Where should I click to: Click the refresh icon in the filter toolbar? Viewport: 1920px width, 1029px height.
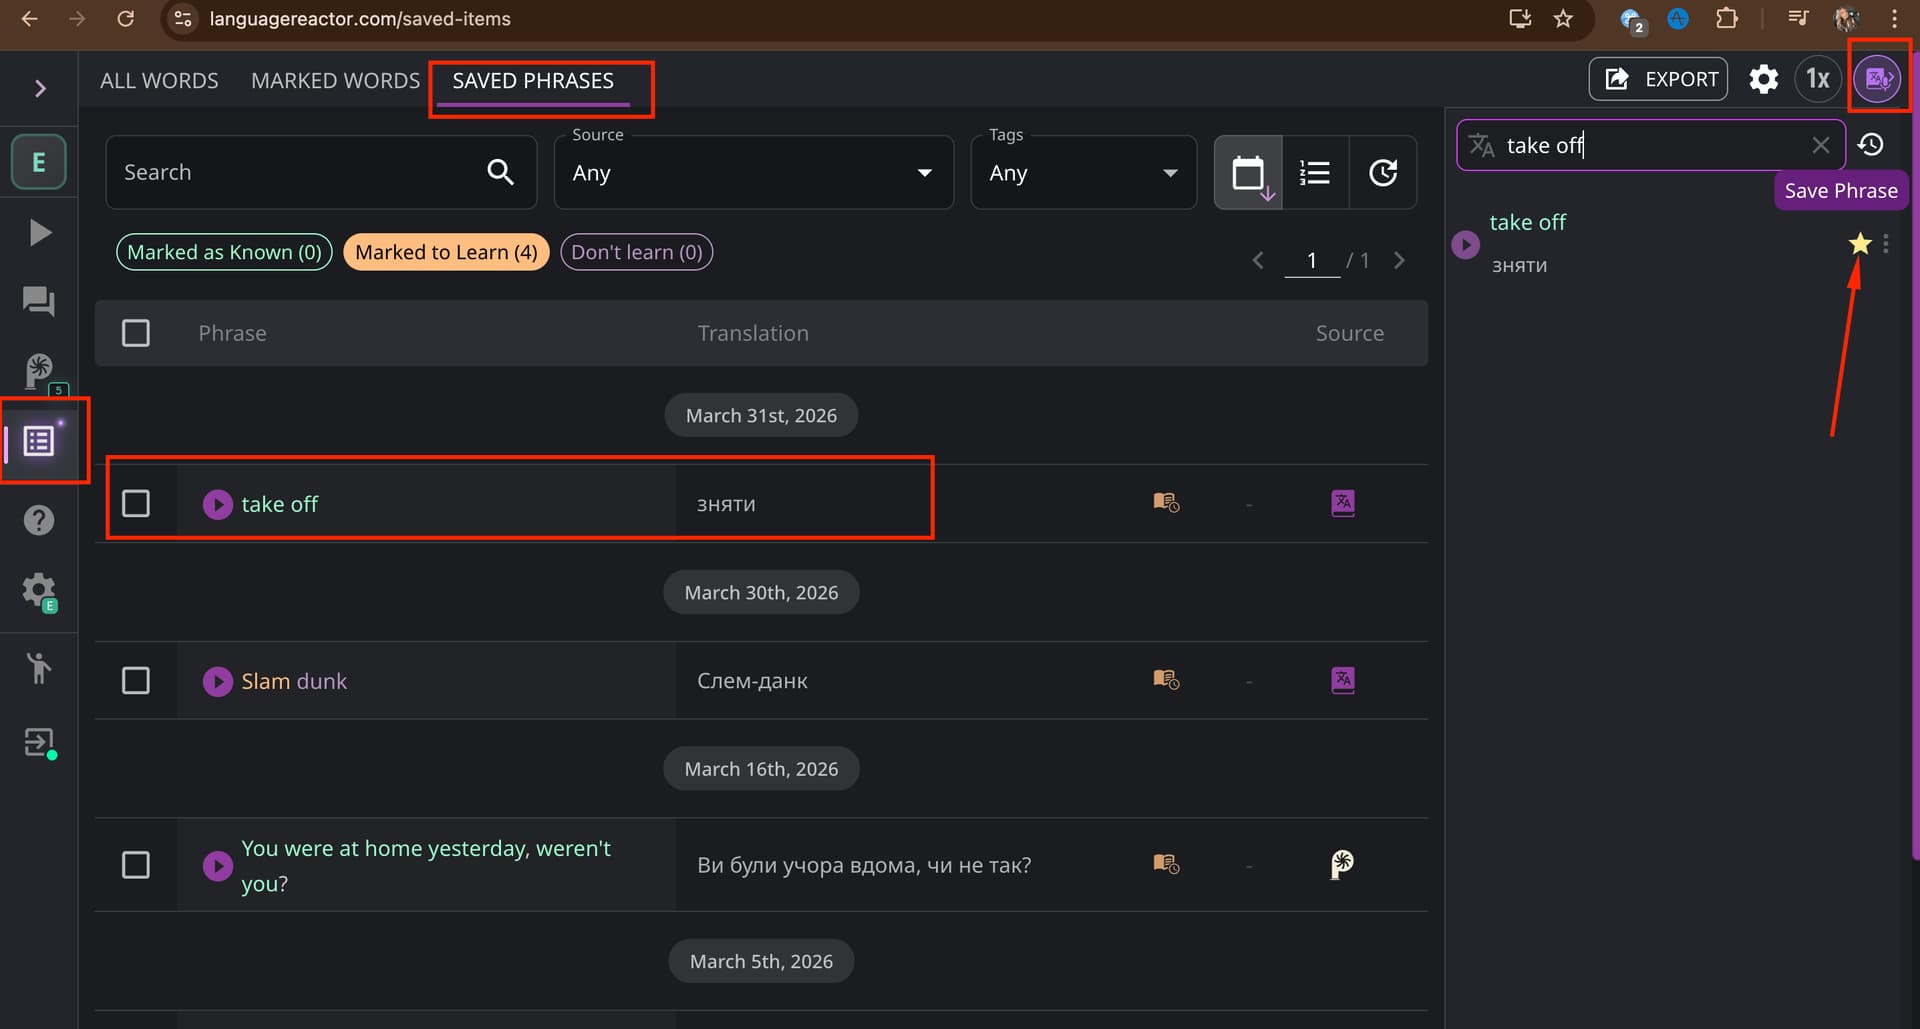pyautogui.click(x=1383, y=173)
